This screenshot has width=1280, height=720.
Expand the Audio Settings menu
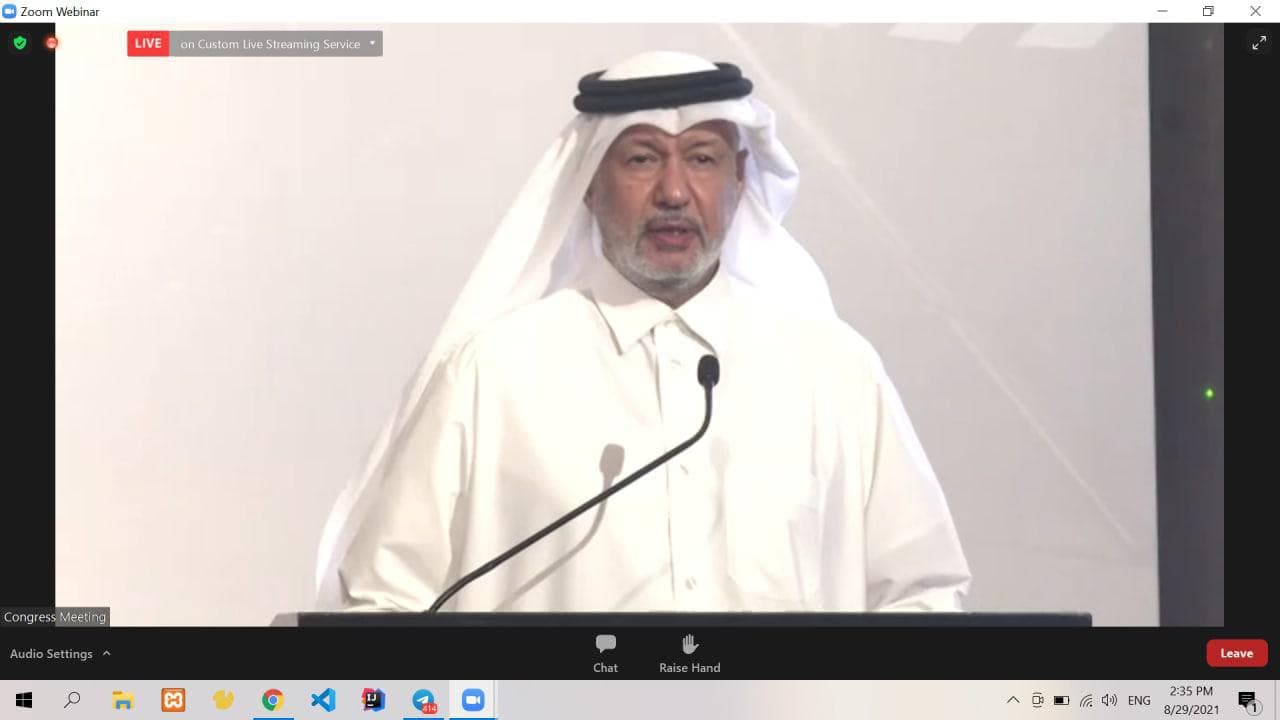(x=60, y=653)
